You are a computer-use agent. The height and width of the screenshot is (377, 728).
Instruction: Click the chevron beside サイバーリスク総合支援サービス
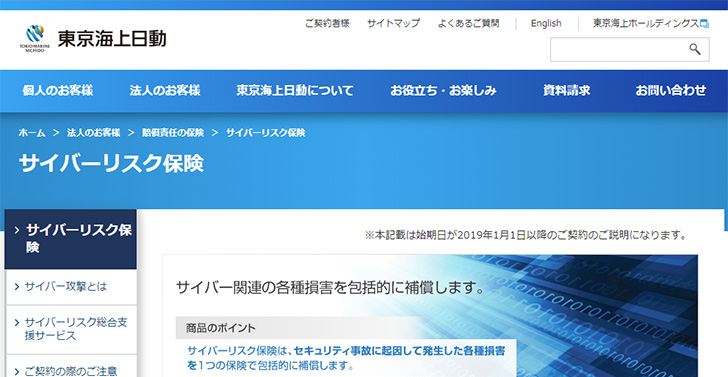click(x=17, y=322)
